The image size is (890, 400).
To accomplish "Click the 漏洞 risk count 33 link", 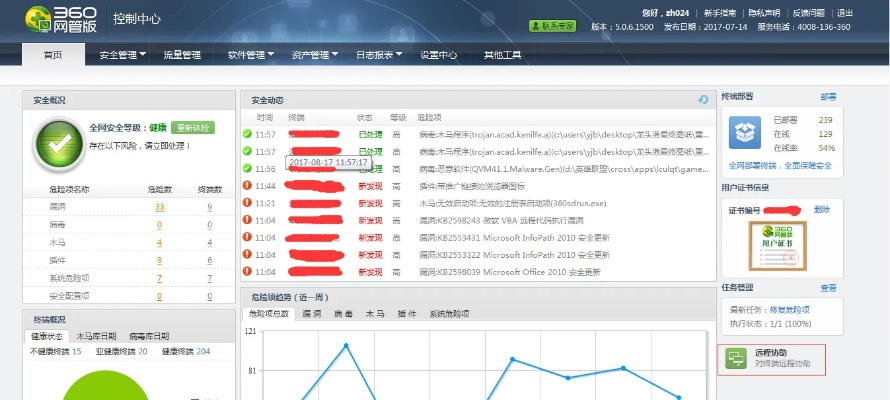I will [x=160, y=207].
